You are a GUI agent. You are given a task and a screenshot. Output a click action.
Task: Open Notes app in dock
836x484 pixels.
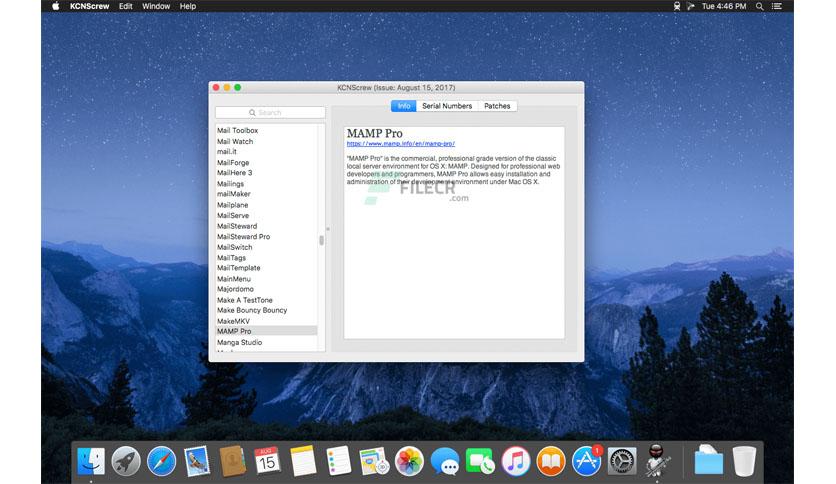[x=303, y=461]
